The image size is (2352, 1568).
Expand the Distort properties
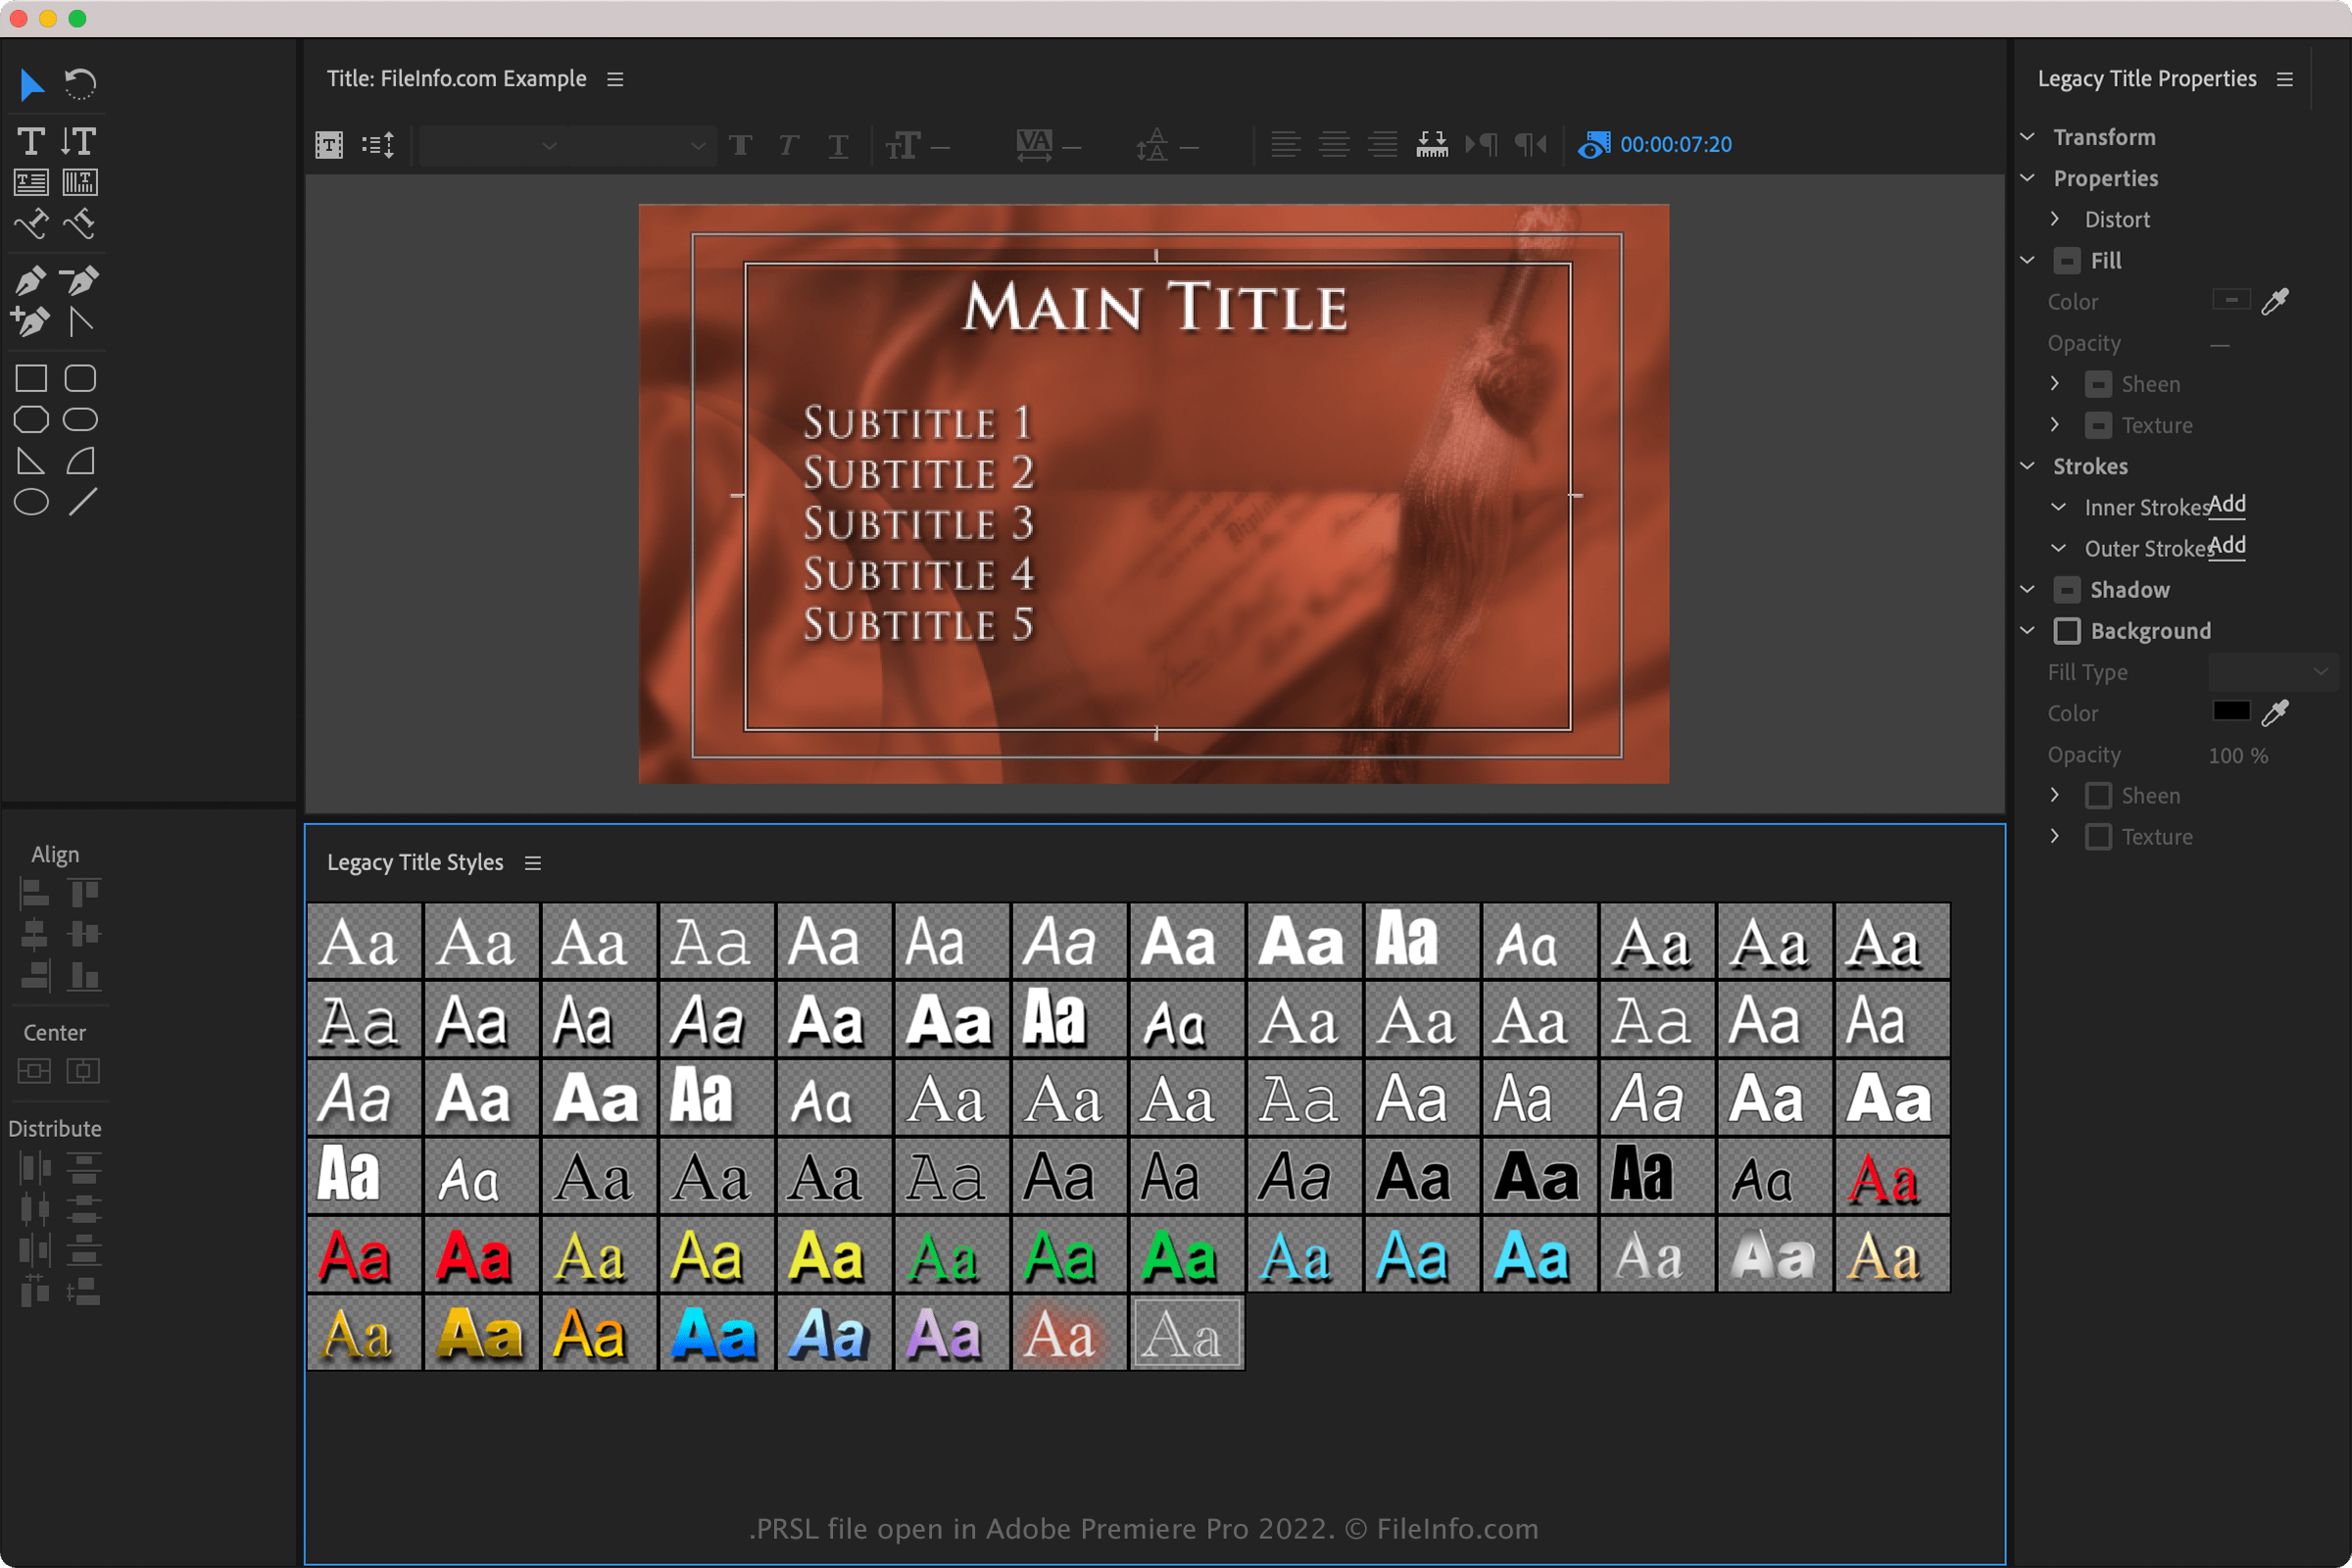pyautogui.click(x=2054, y=219)
